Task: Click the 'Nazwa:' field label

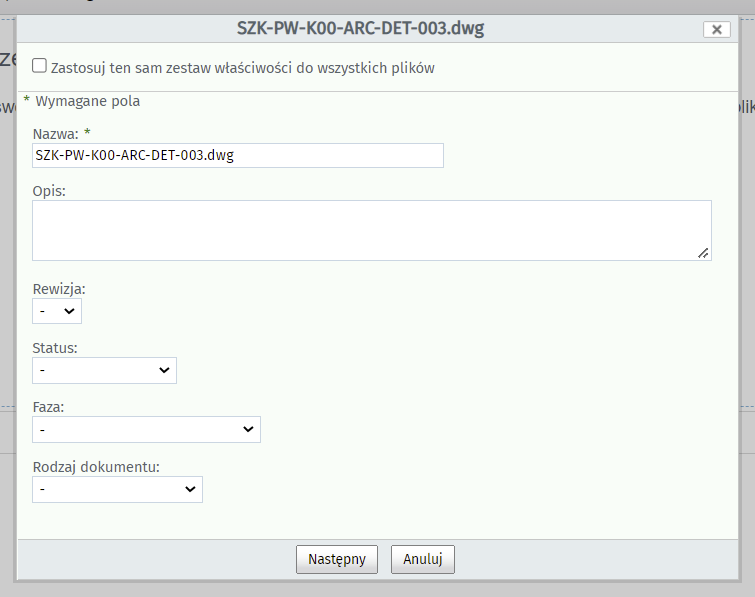Action: coord(56,133)
